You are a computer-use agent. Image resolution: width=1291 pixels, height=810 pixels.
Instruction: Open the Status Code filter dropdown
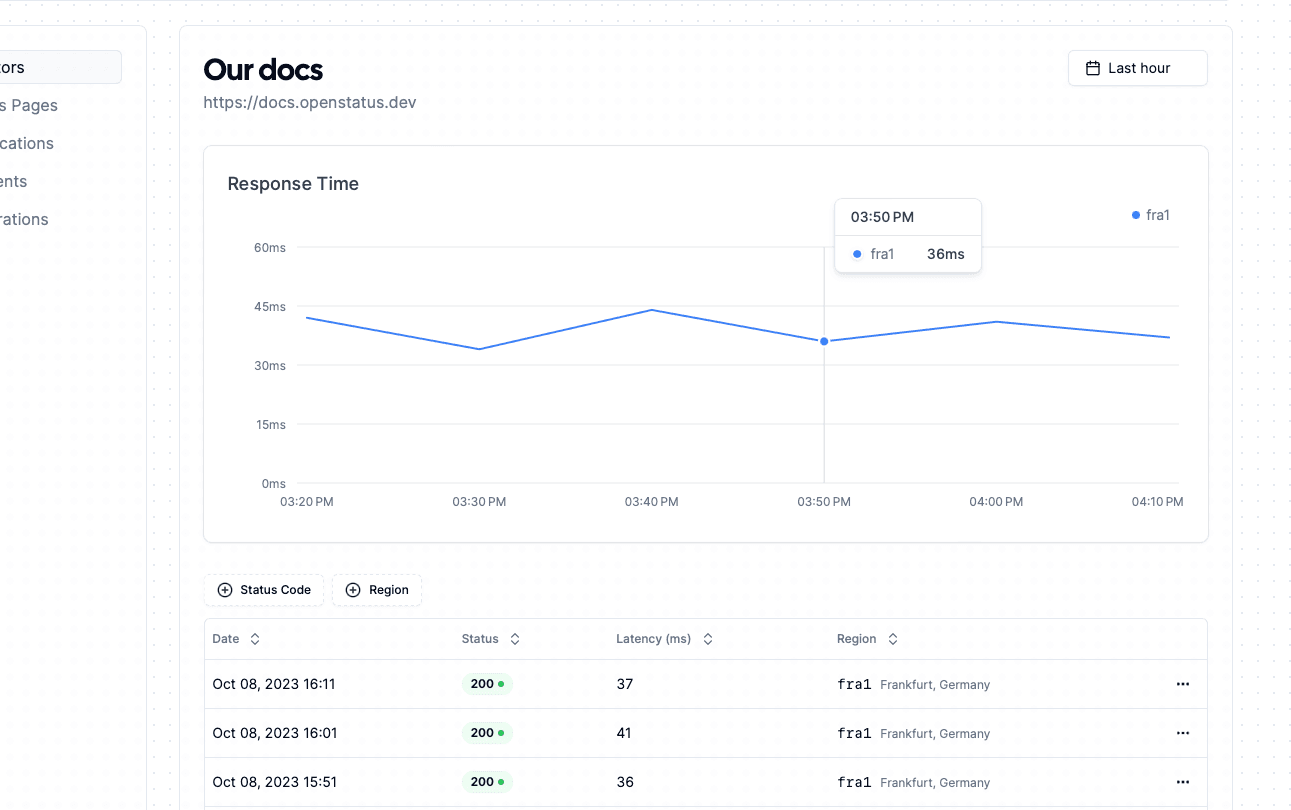(264, 590)
